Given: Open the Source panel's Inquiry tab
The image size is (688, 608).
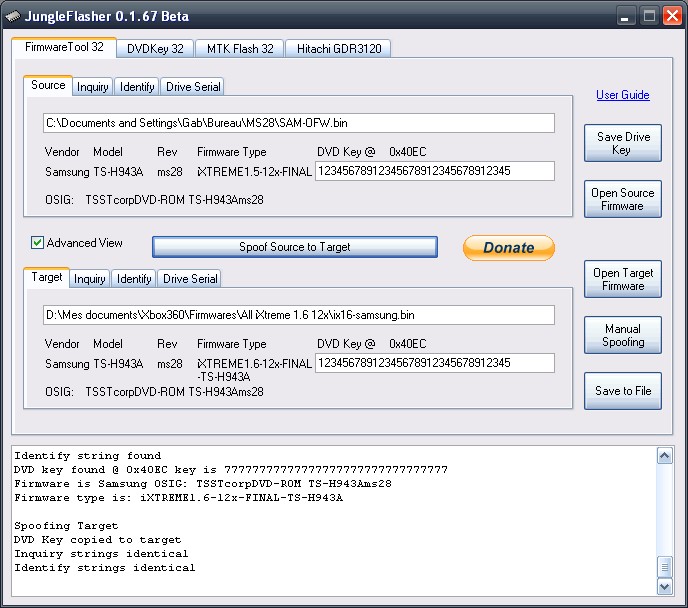Looking at the screenshot, I should pos(93,87).
